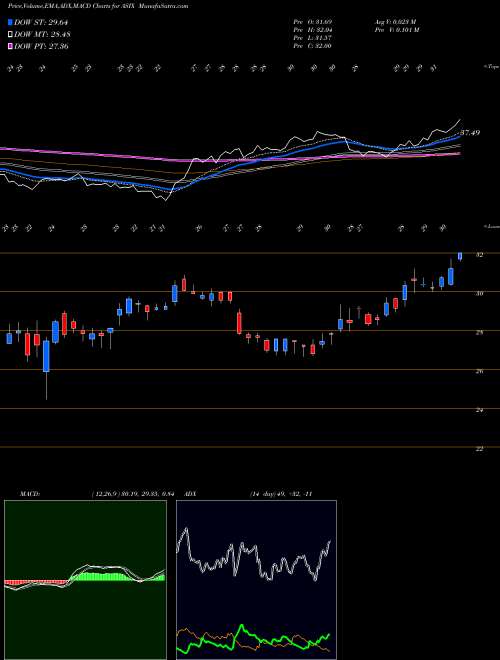The height and width of the screenshot is (660, 500).
Task: Click the MACD panel title
Action: pyautogui.click(x=29, y=493)
